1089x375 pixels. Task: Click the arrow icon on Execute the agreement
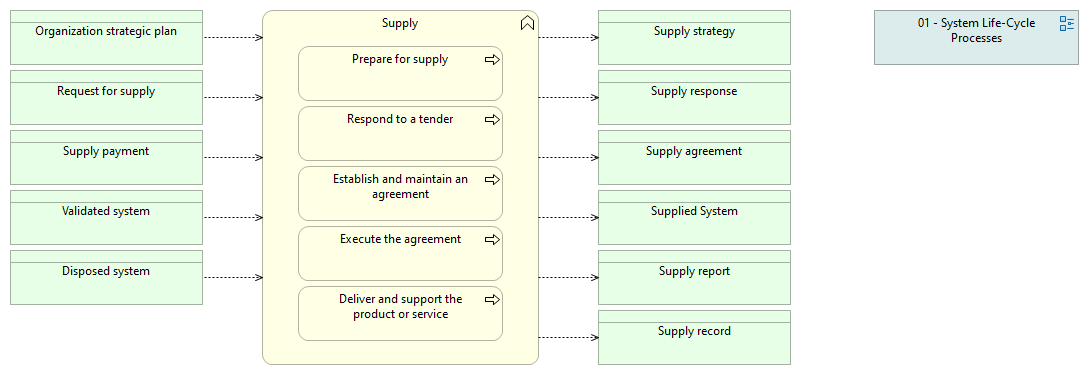[x=492, y=240]
